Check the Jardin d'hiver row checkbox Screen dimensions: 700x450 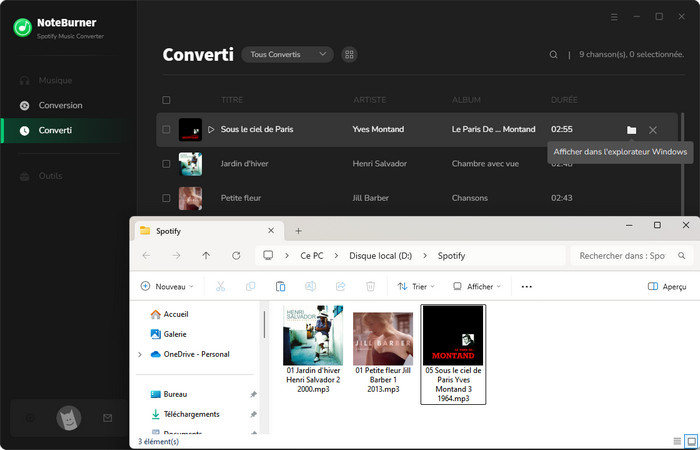166,164
